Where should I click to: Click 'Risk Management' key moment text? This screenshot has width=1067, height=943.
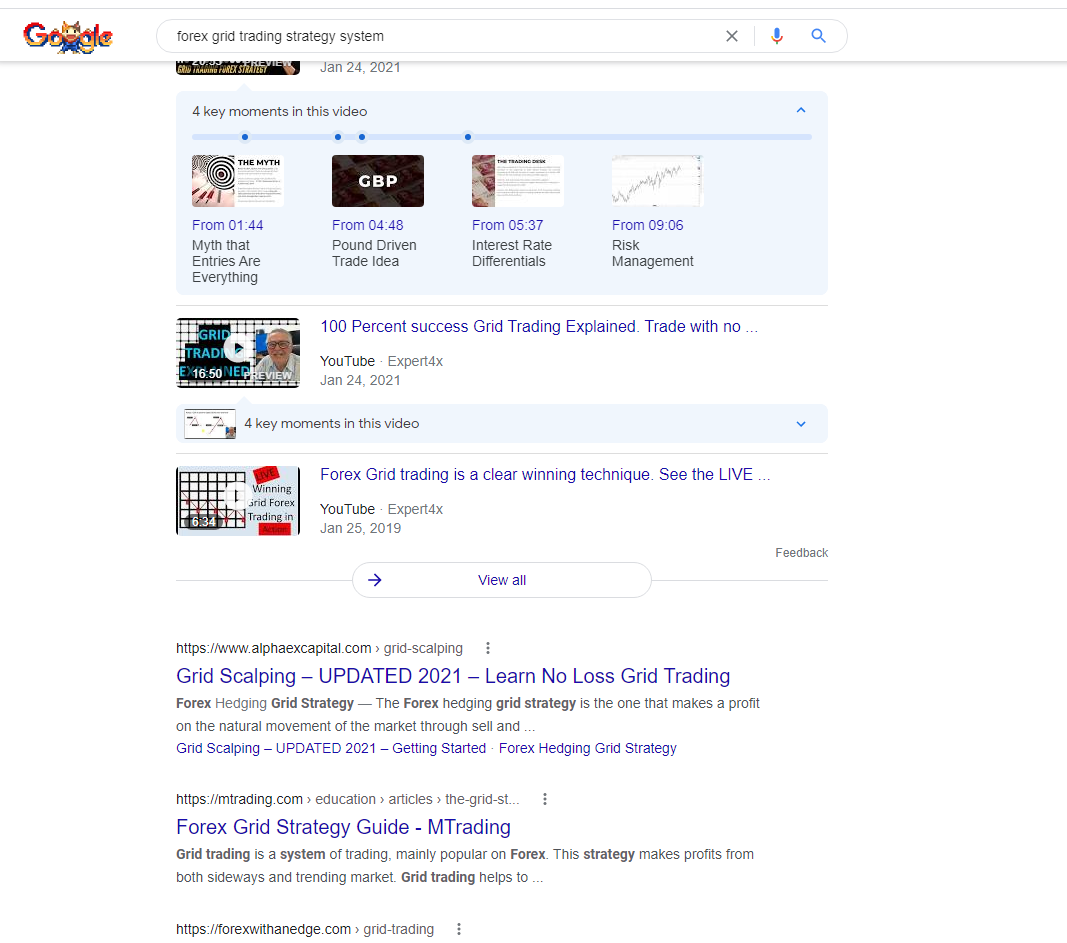click(x=653, y=253)
